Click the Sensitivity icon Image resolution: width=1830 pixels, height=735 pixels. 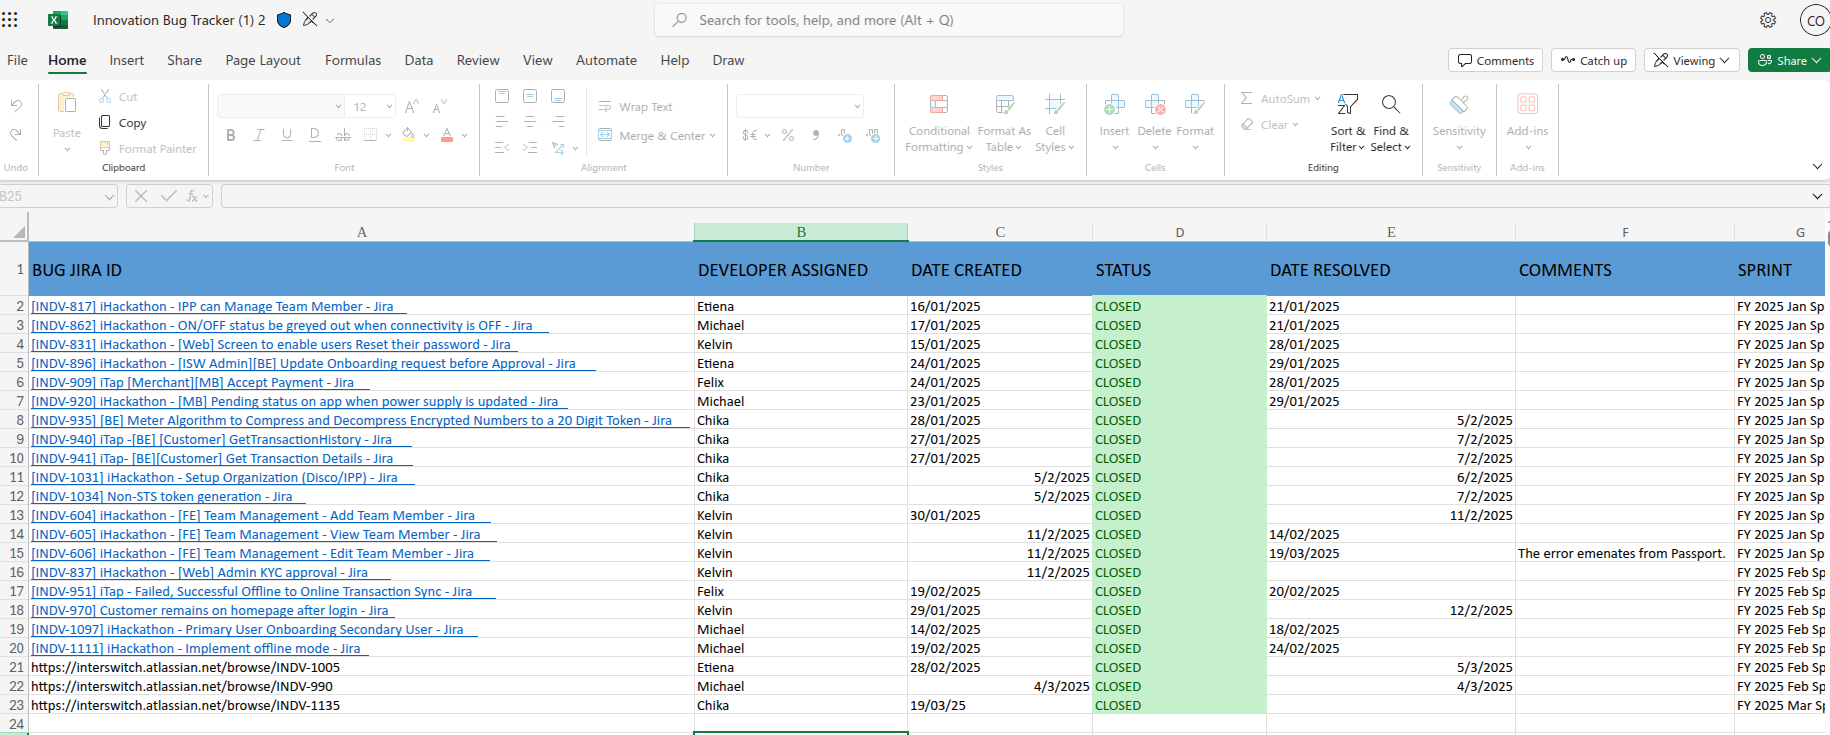(x=1459, y=105)
